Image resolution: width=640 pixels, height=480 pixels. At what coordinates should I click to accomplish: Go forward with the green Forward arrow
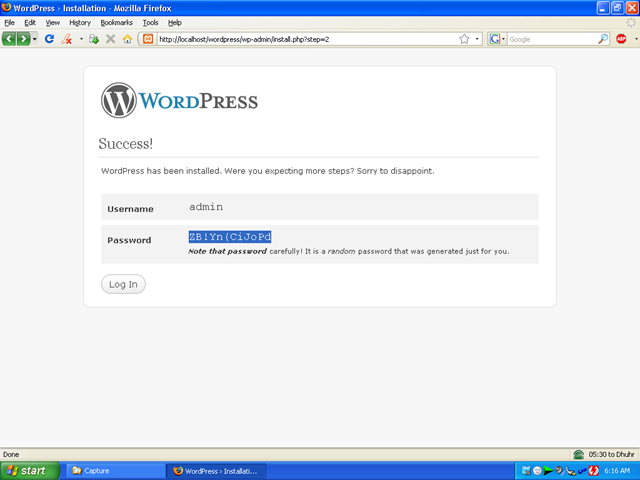(x=23, y=39)
